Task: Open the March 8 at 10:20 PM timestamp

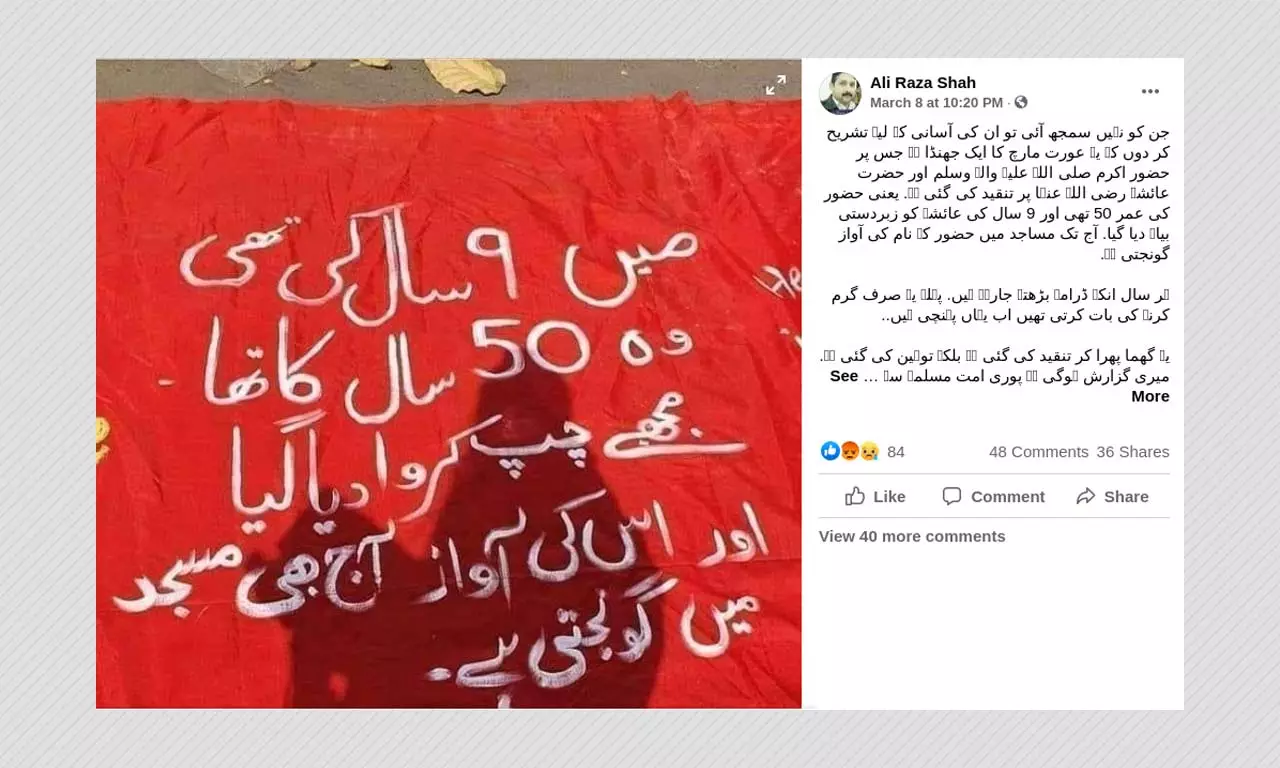Action: point(936,103)
